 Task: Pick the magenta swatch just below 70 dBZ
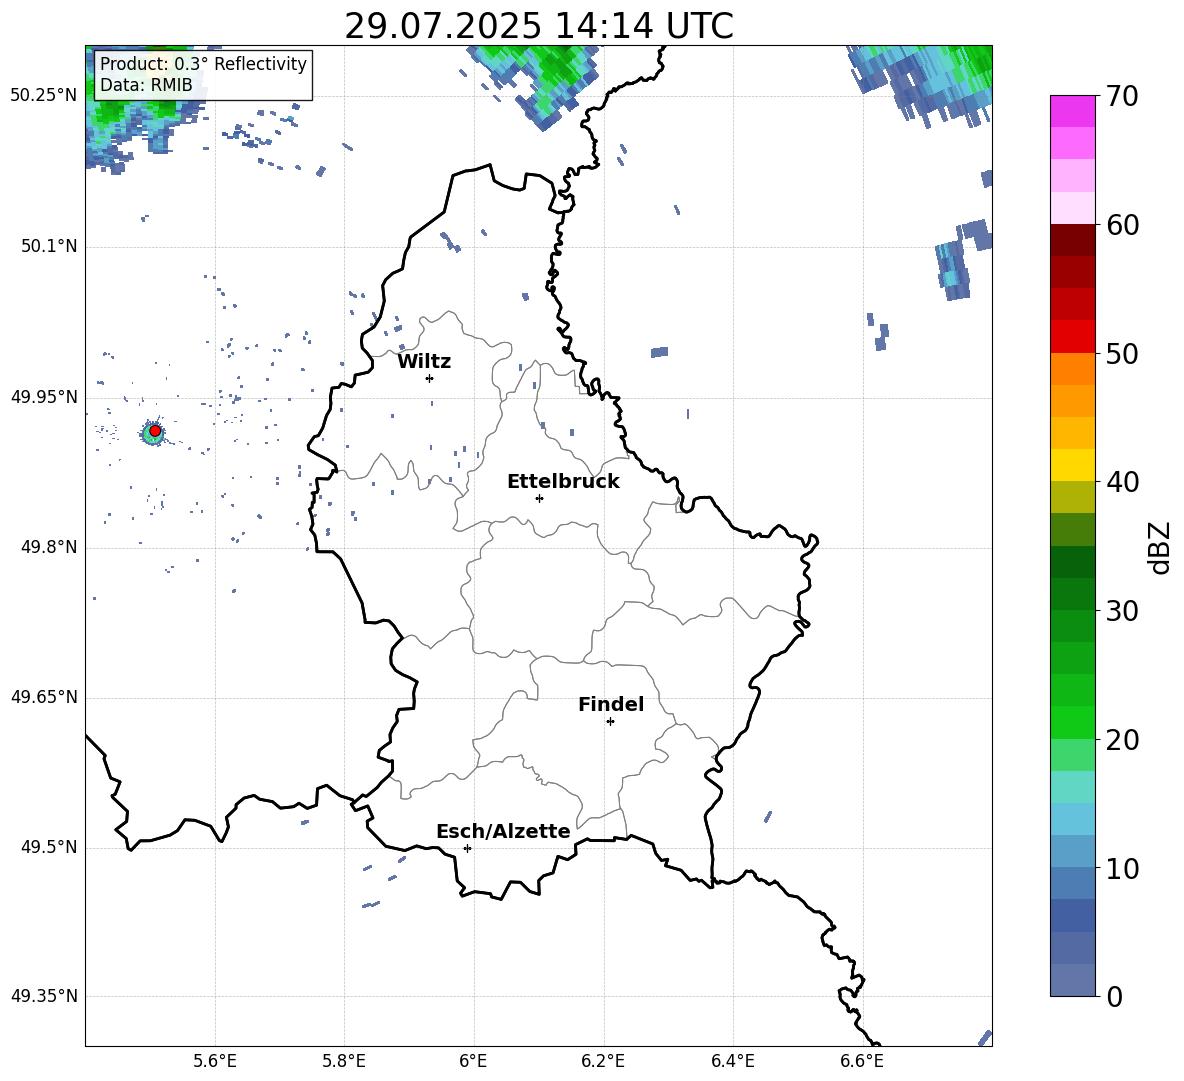1072,112
